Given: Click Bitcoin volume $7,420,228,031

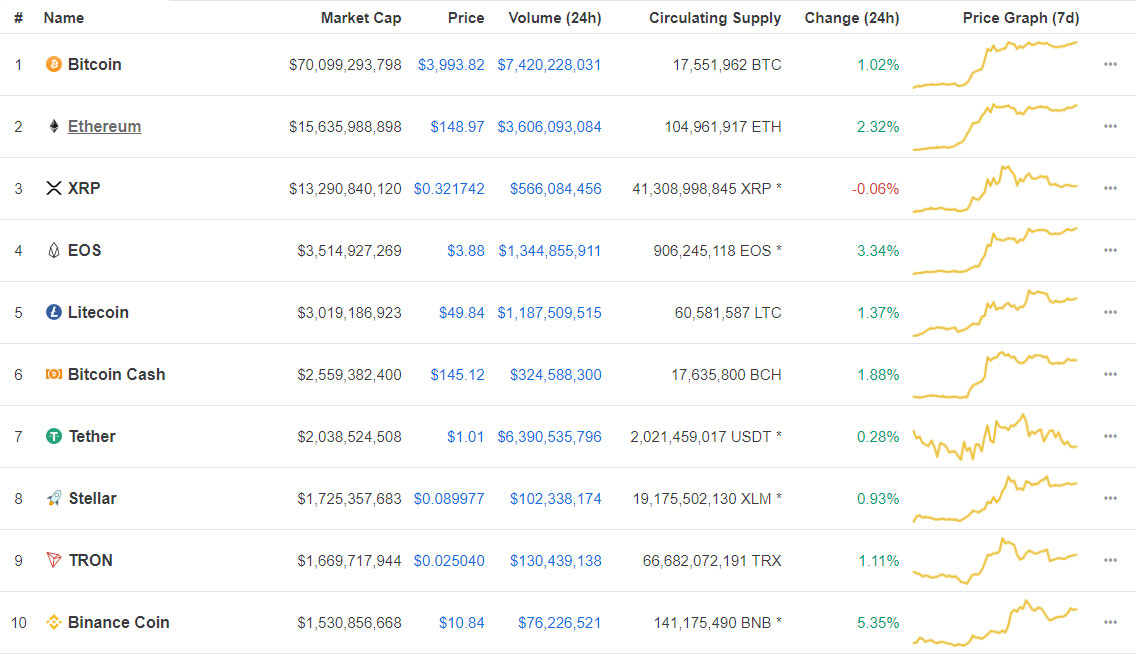Looking at the screenshot, I should 549,65.
